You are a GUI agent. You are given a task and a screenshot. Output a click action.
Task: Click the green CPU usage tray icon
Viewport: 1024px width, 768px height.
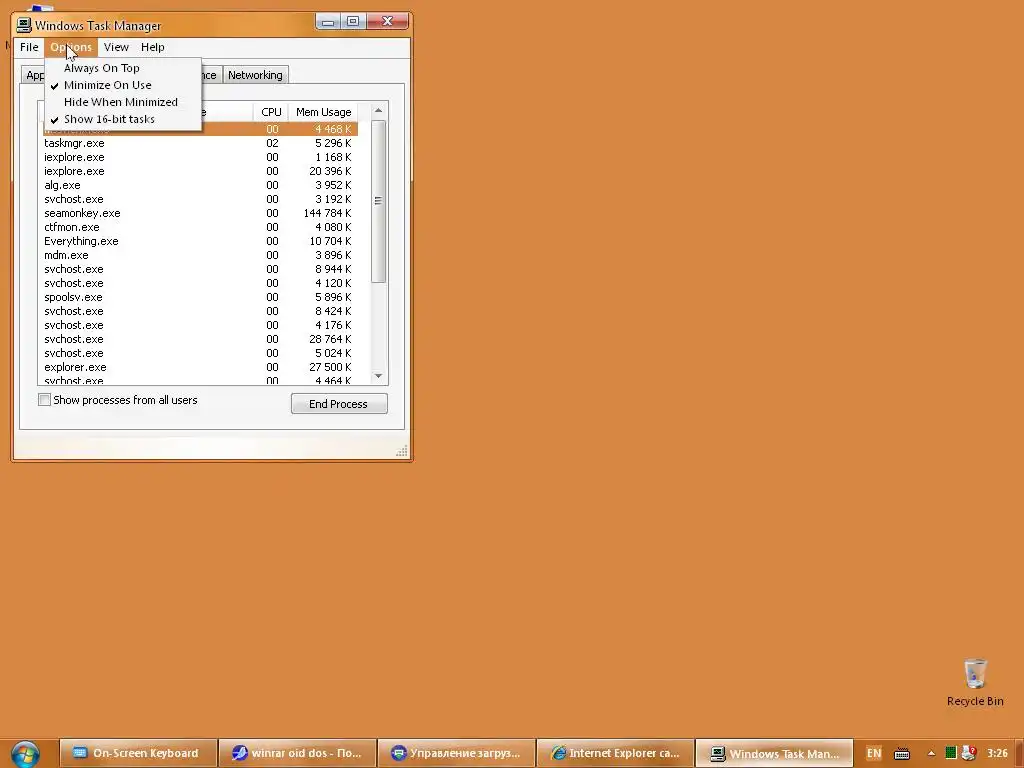[951, 753]
